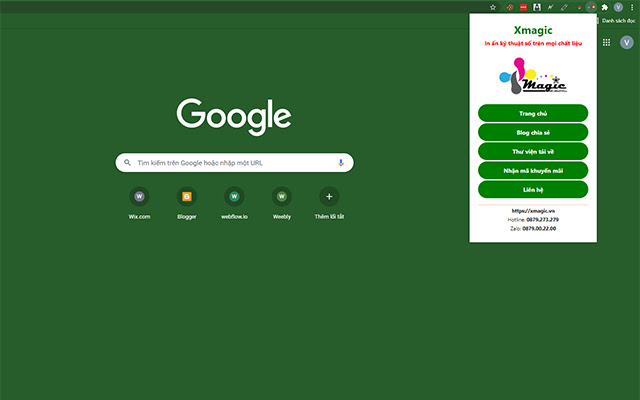Click the Xmagic popup title
Image resolution: width=640 pixels, height=400 pixels.
[x=533, y=30]
